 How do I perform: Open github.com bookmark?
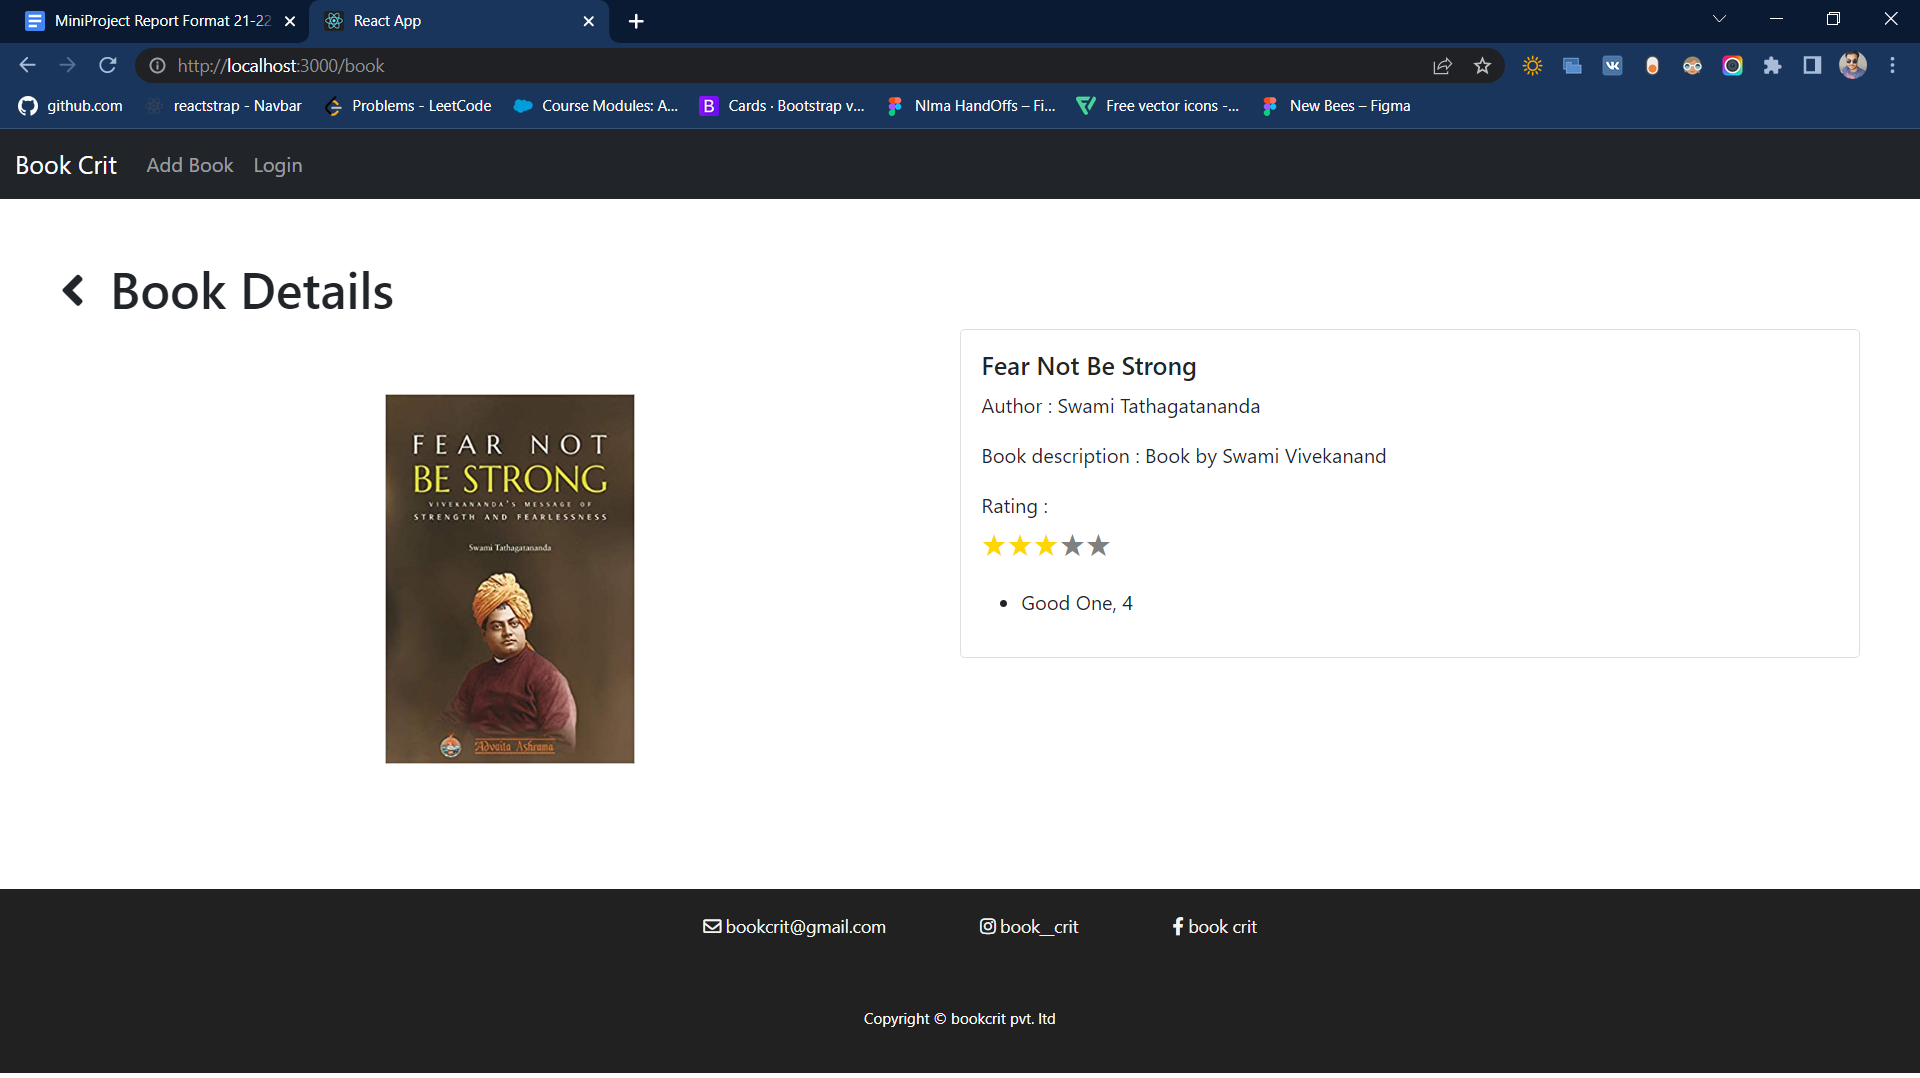71,106
